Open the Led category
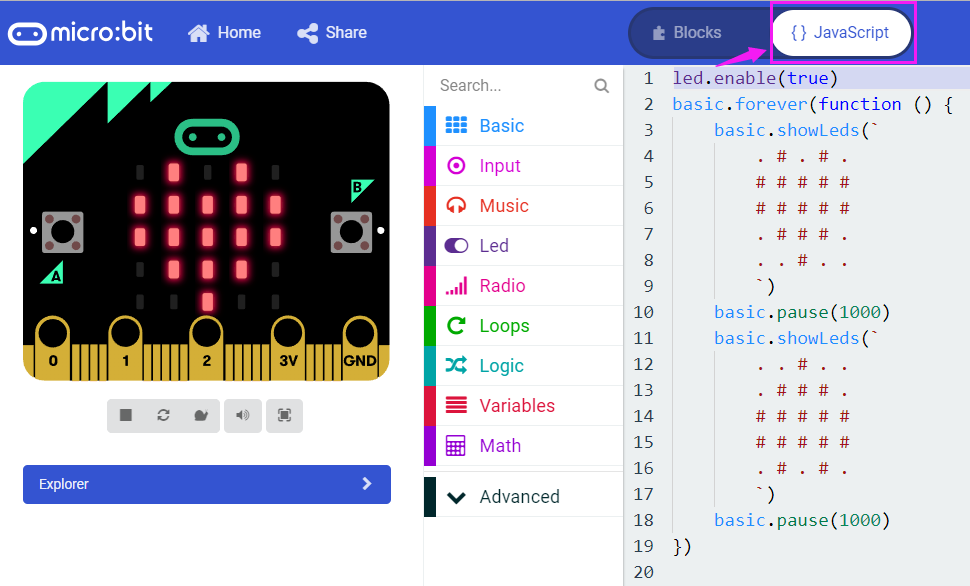 point(523,246)
